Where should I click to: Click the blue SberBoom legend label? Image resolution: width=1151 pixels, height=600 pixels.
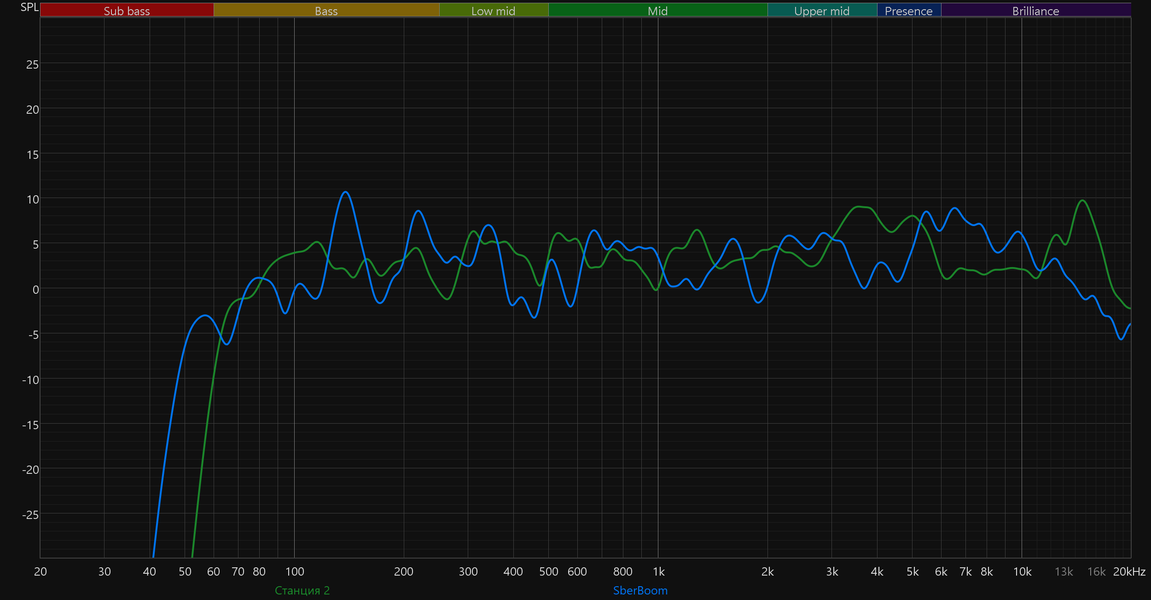640,590
